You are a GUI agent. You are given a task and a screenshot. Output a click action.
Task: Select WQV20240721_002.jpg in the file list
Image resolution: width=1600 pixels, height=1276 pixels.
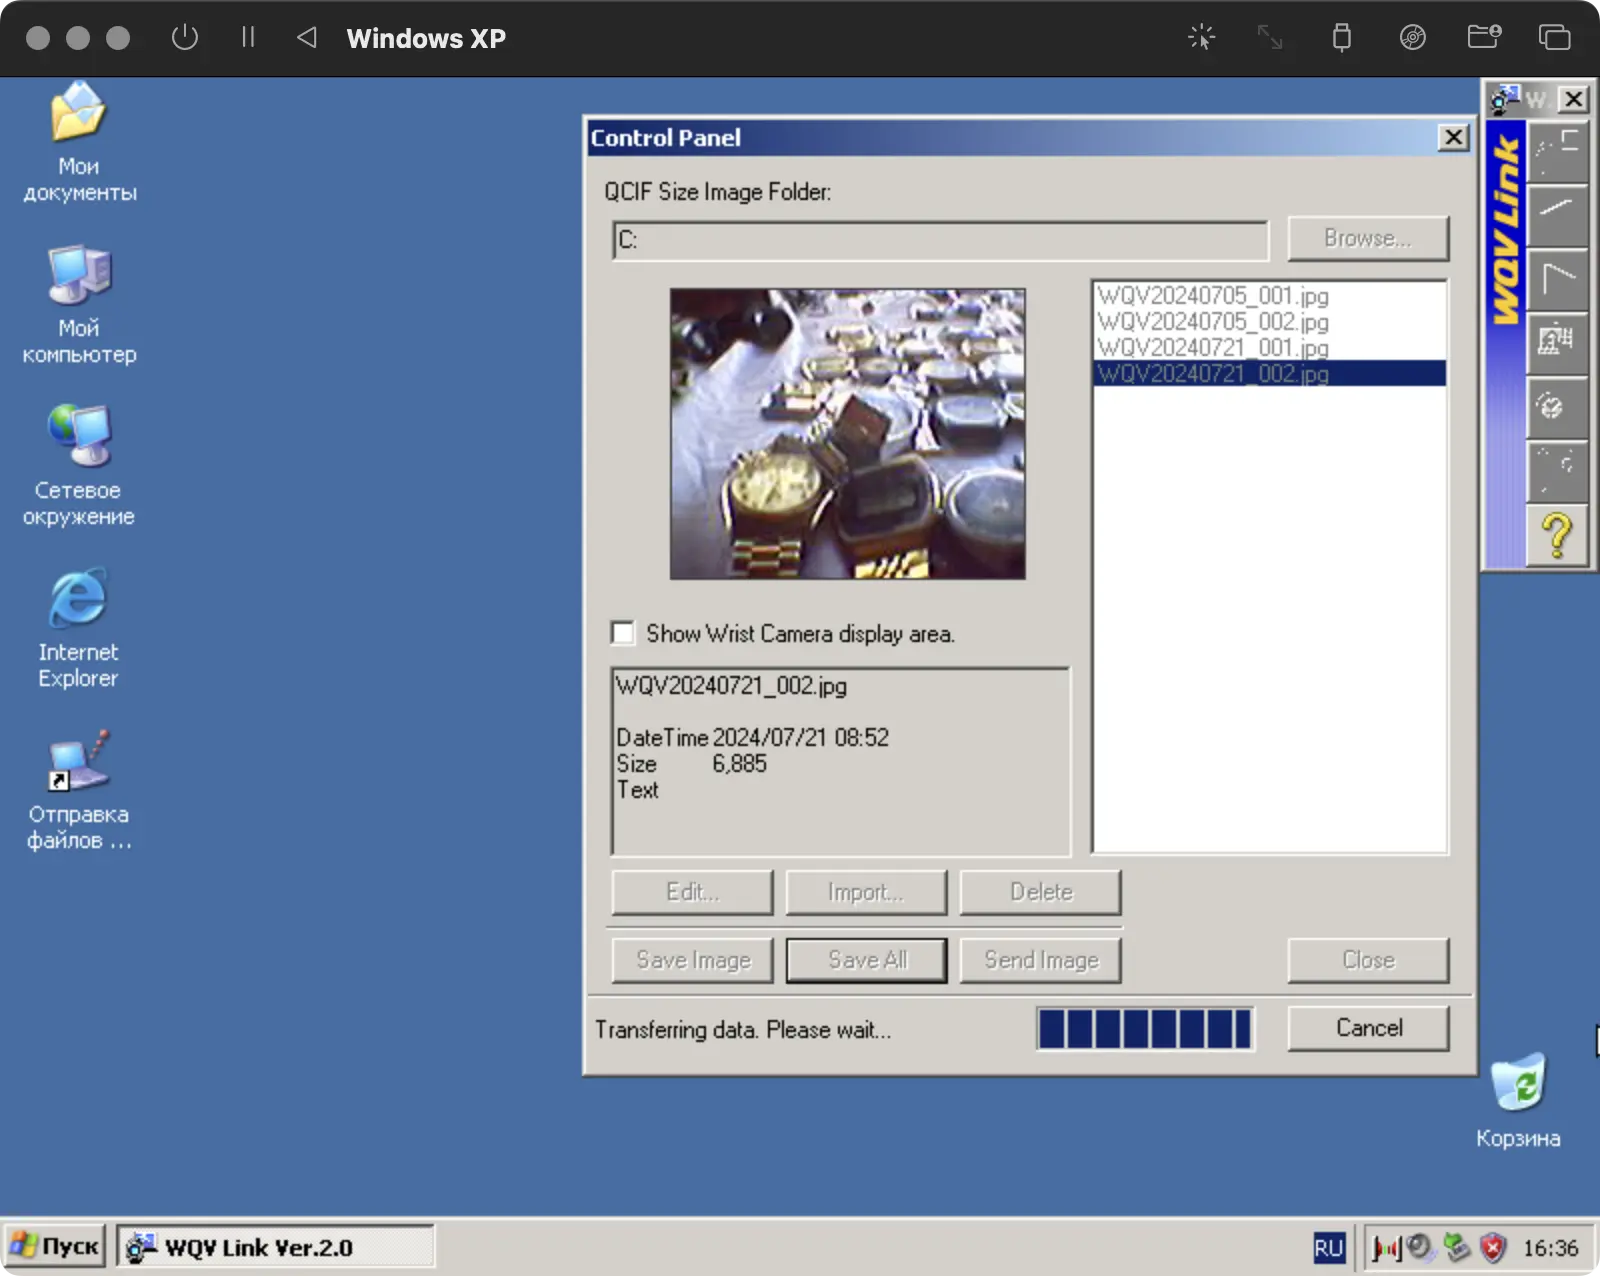[x=1270, y=373]
